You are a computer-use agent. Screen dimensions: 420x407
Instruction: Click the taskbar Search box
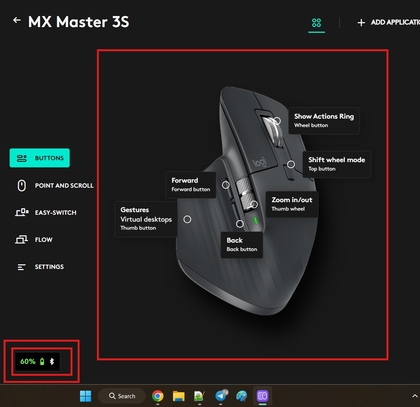point(122,396)
